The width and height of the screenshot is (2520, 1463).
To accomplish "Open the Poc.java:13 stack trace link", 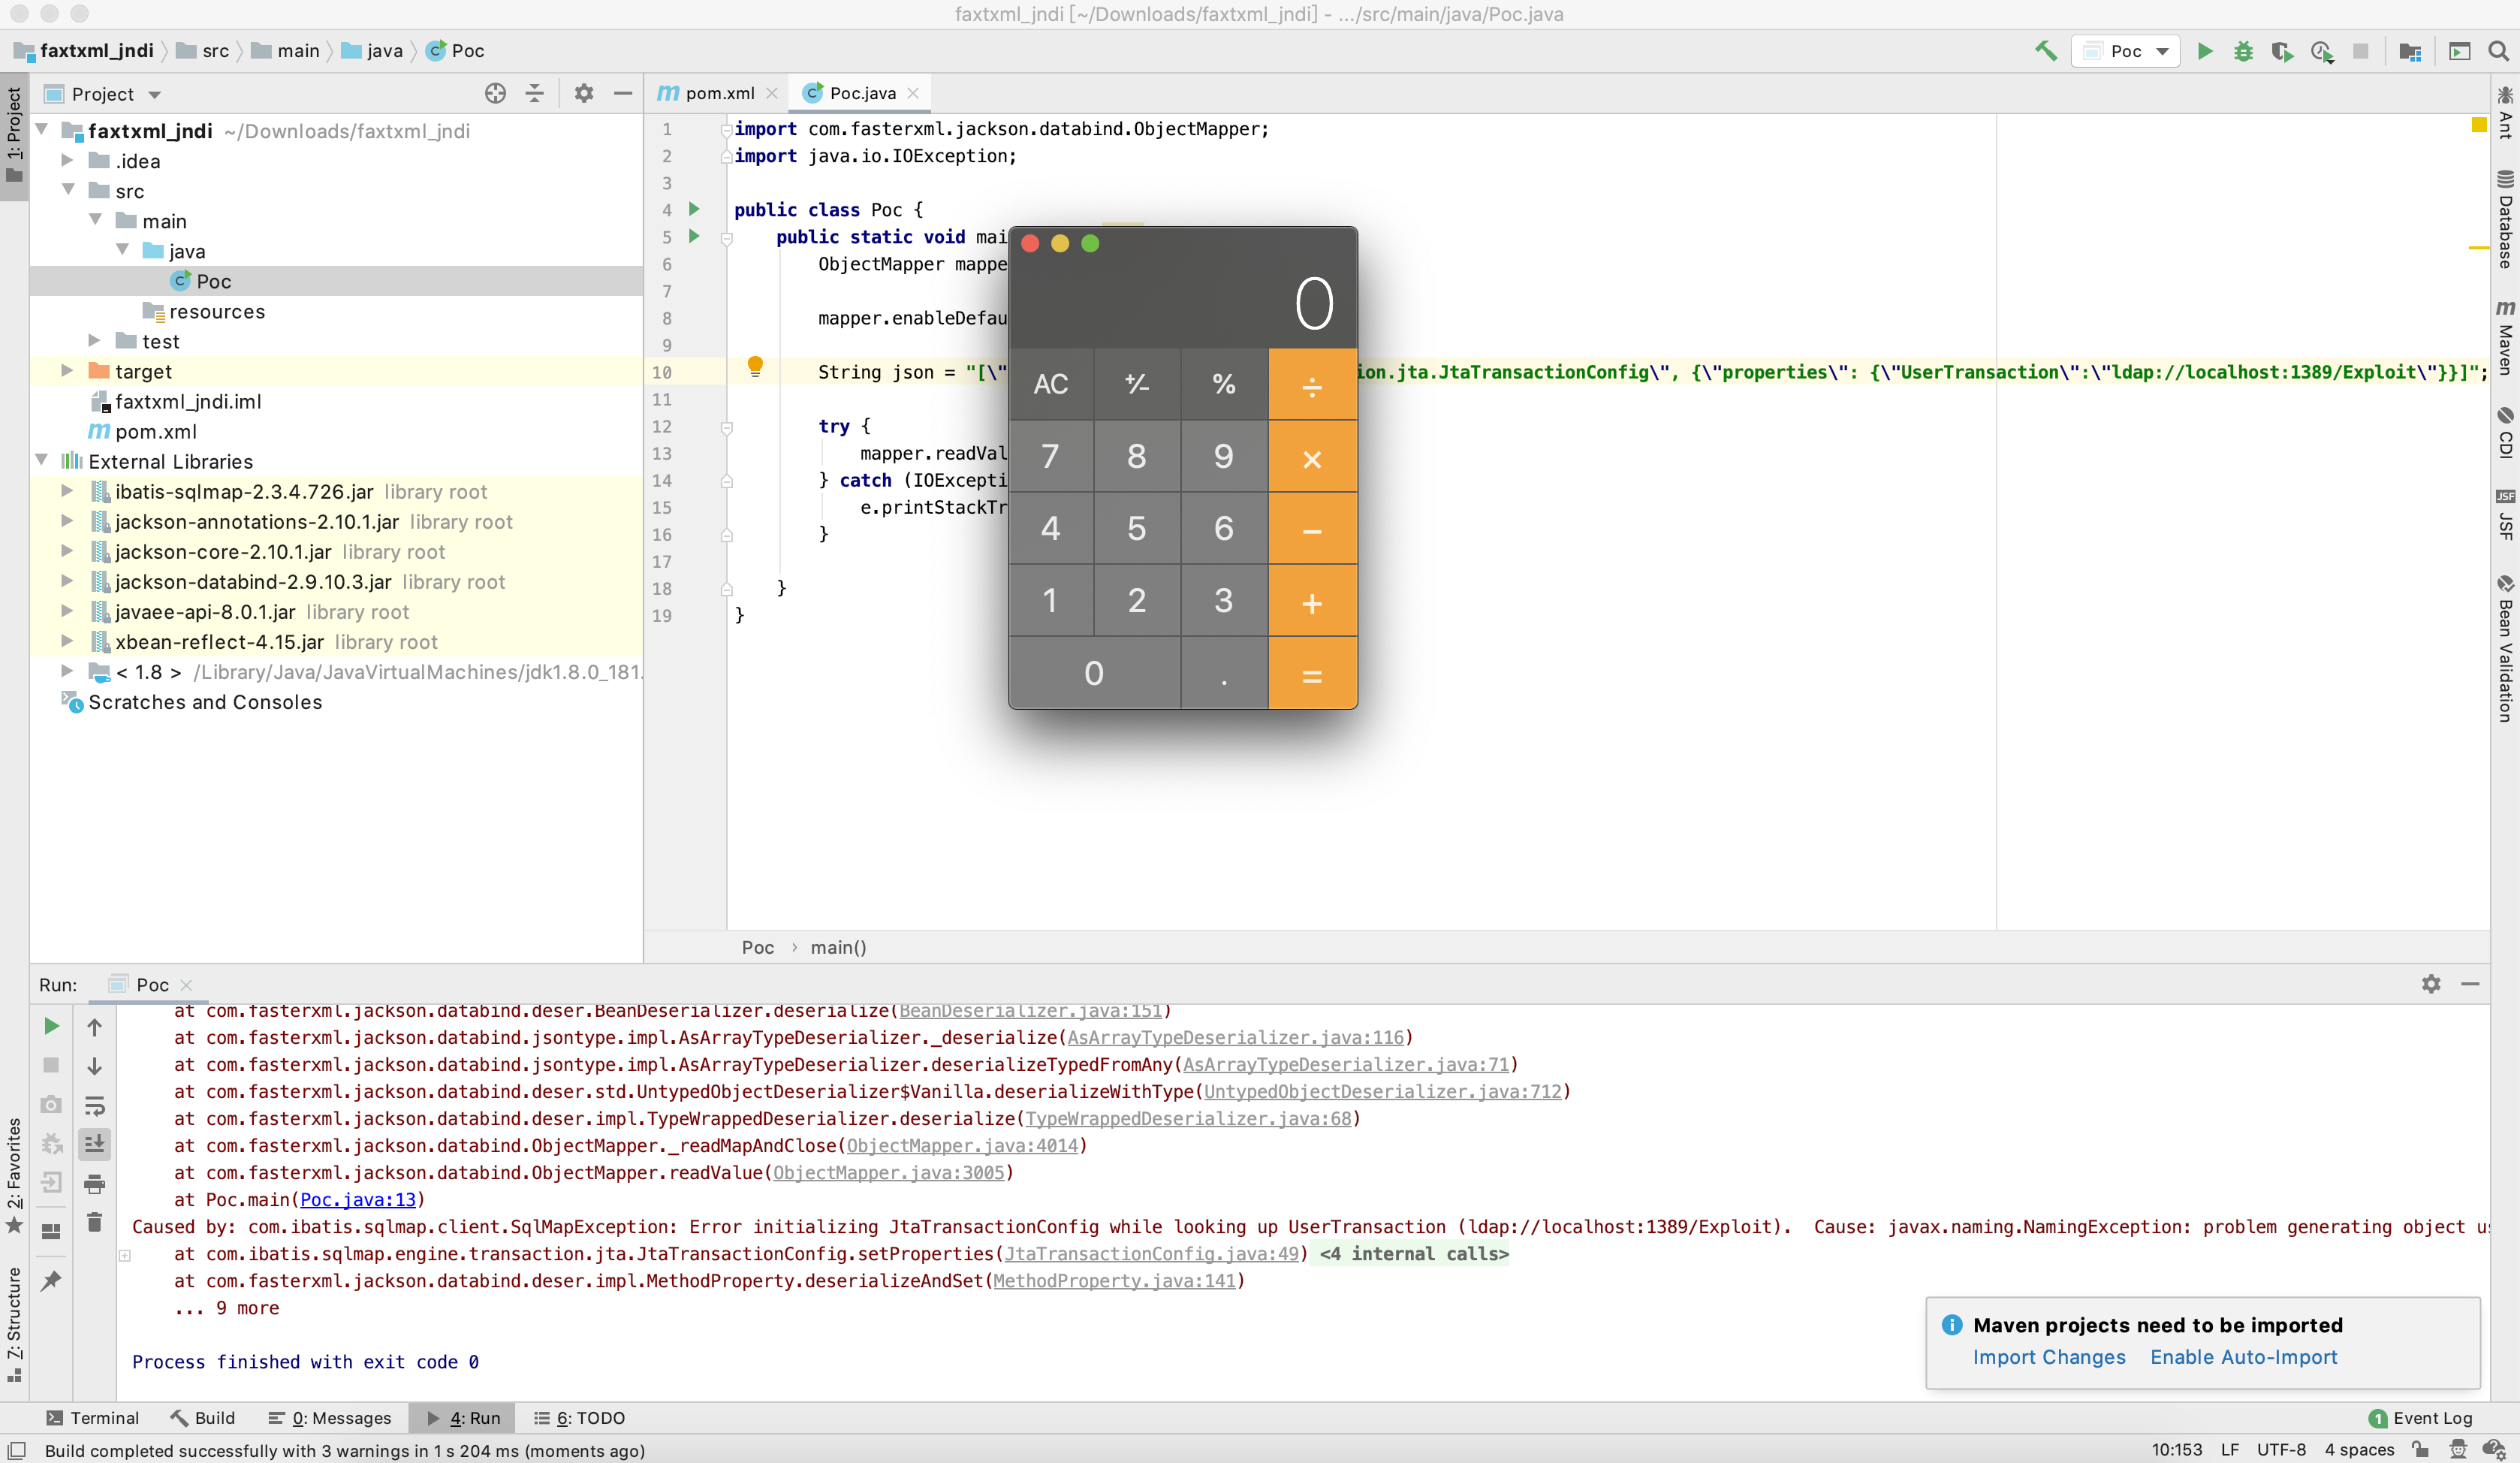I will pyautogui.click(x=357, y=1199).
